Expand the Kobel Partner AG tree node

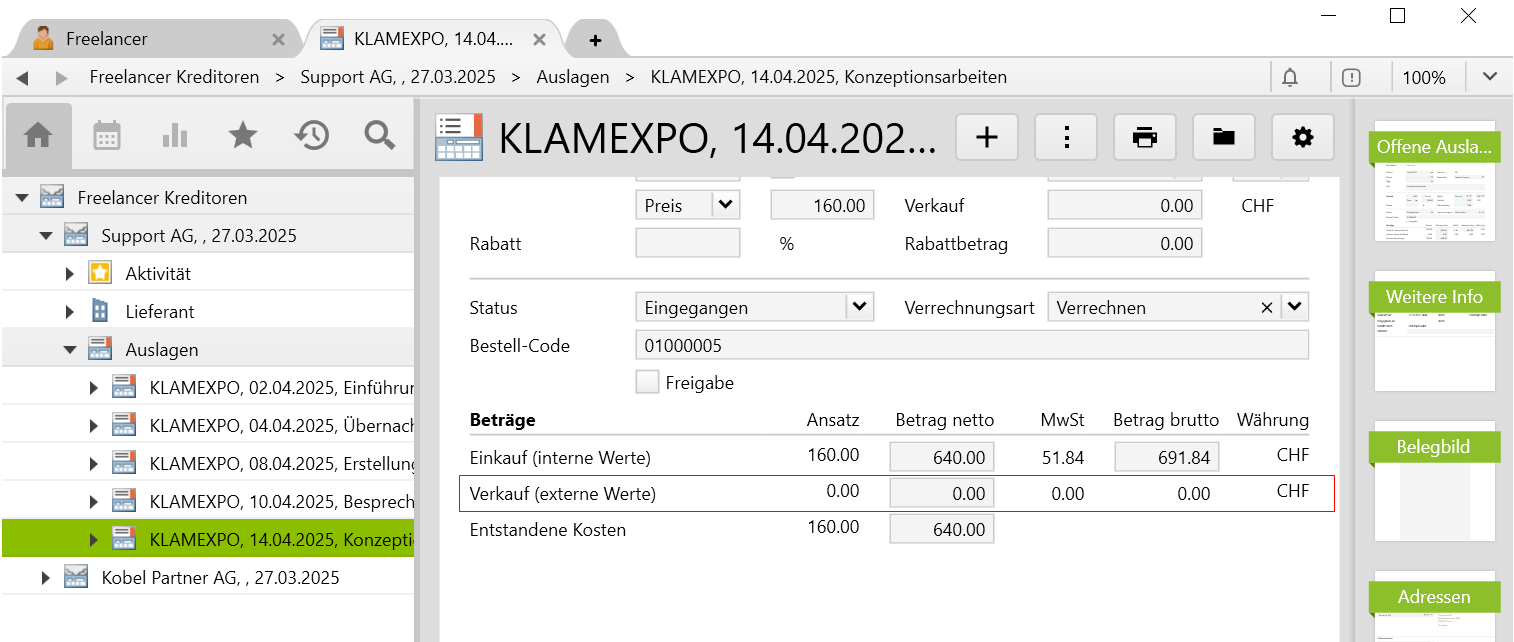(46, 578)
